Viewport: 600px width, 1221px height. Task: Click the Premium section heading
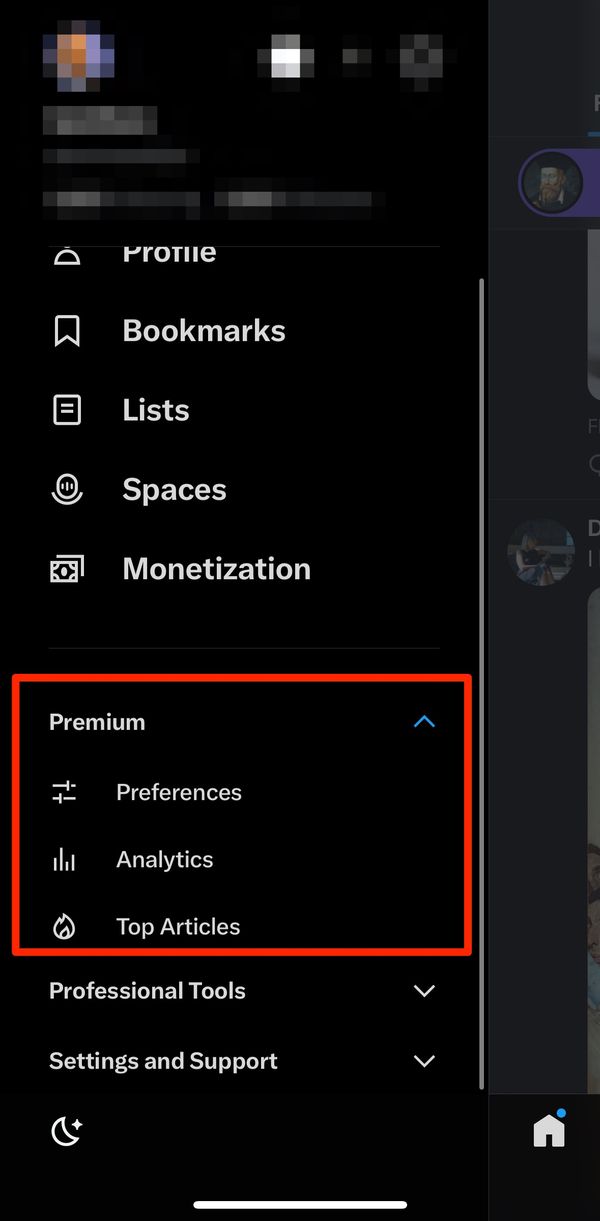click(x=97, y=721)
